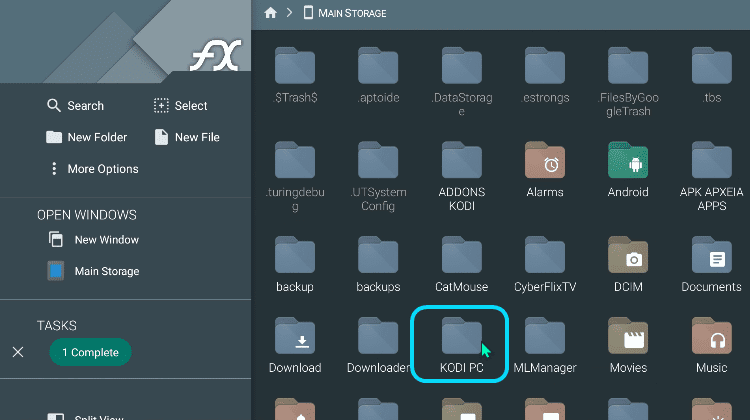Viewport: 750px width, 420px height.
Task: Open the Downloader folder
Action: (x=378, y=345)
